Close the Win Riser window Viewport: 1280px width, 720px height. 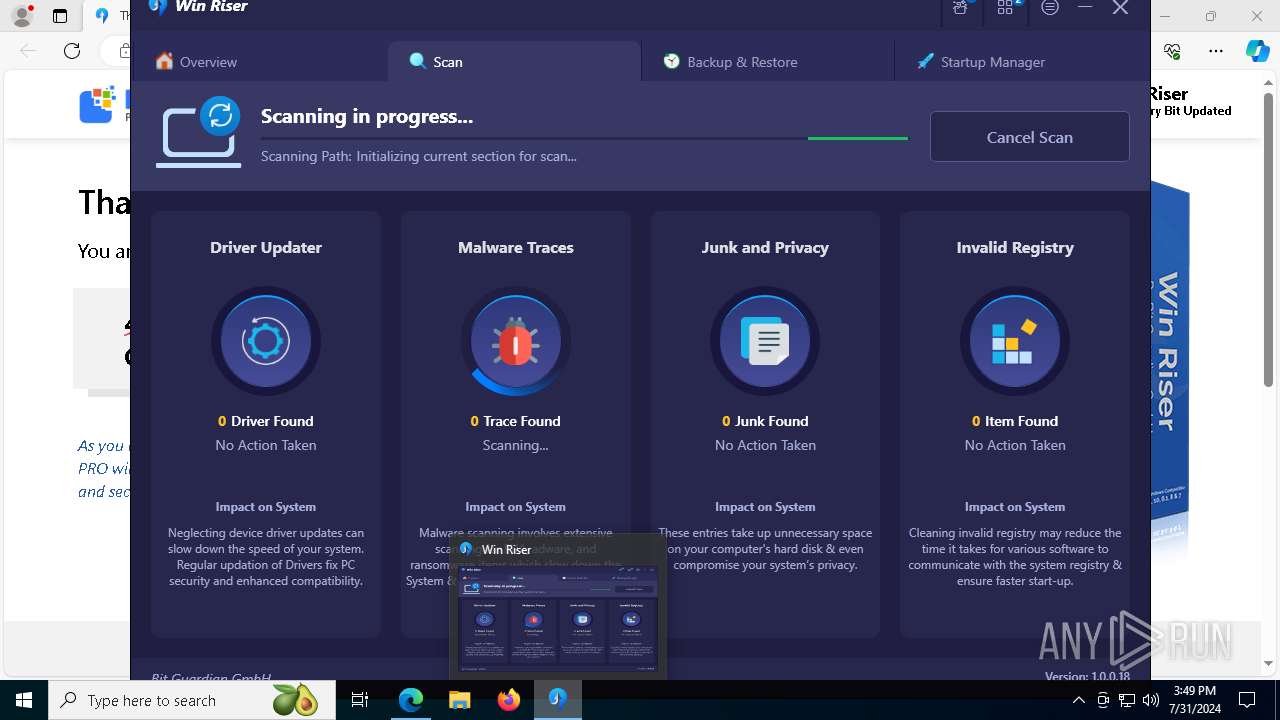point(1121,7)
